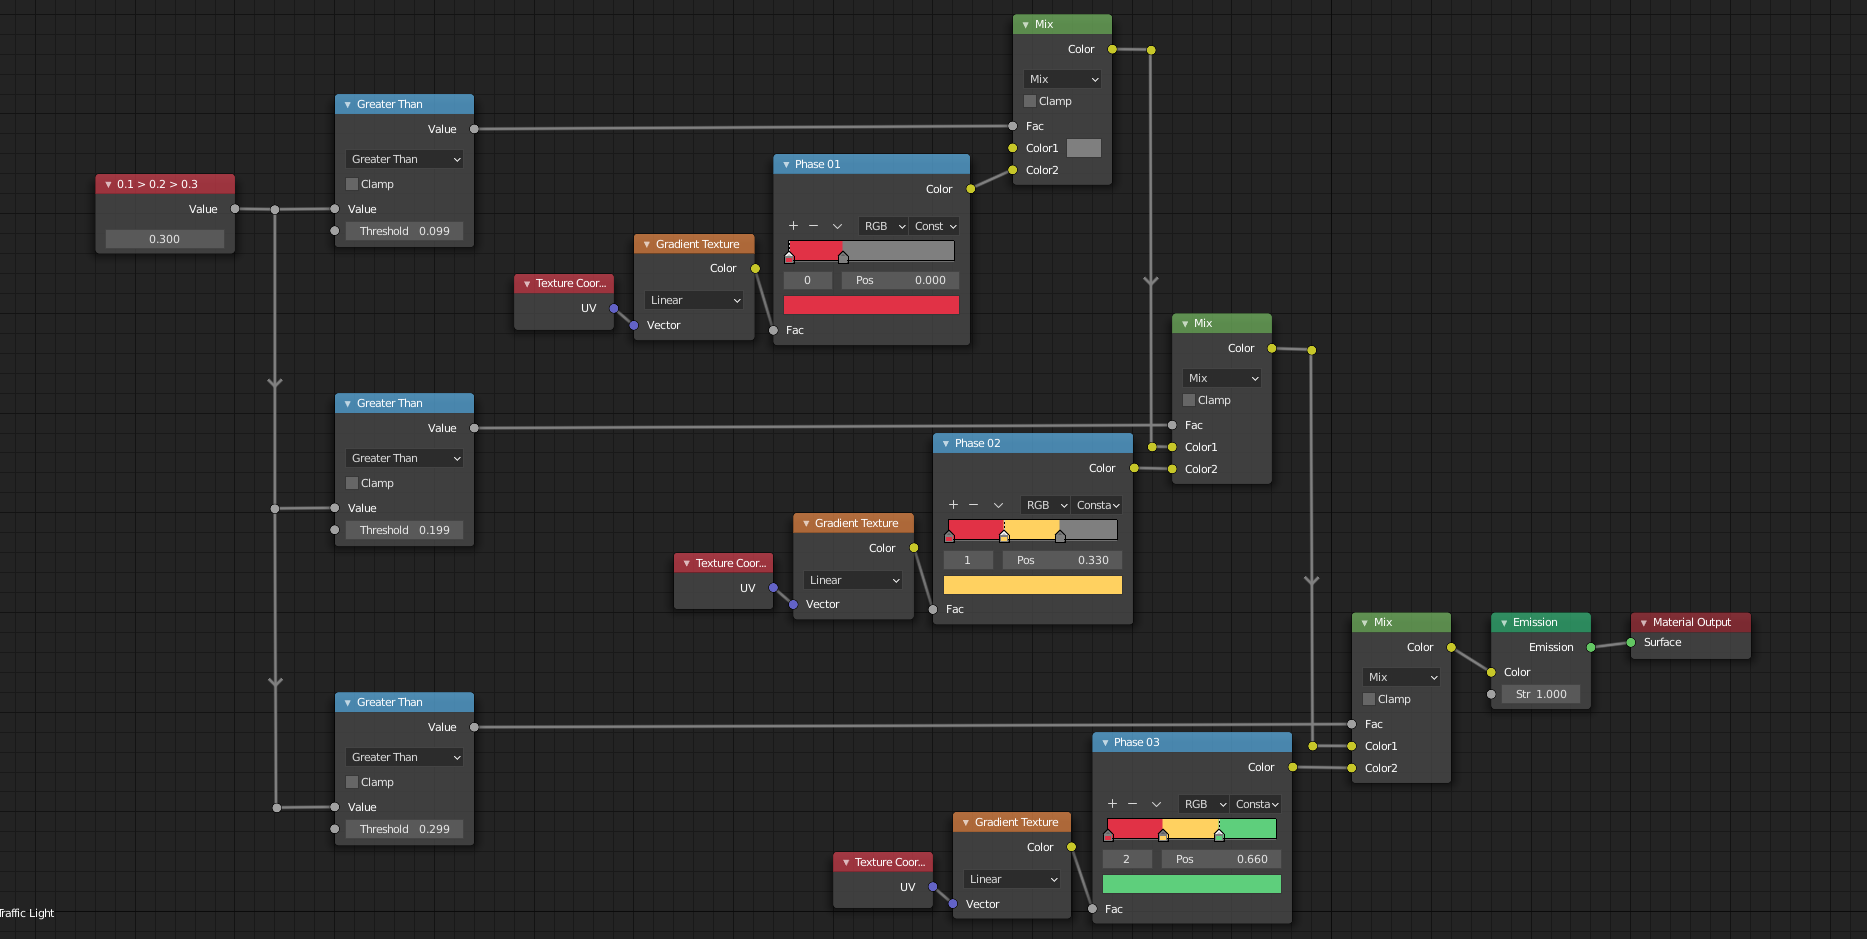Enable Clamp on Greater Than with threshold 0.199
The width and height of the screenshot is (1867, 939).
352,483
